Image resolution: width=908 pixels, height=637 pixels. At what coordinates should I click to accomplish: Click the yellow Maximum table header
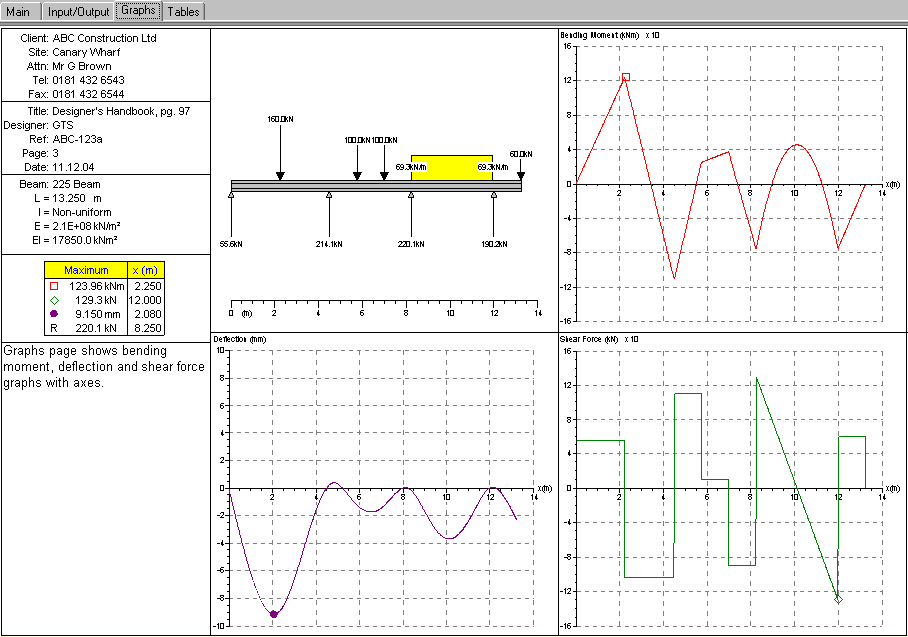pos(86,270)
